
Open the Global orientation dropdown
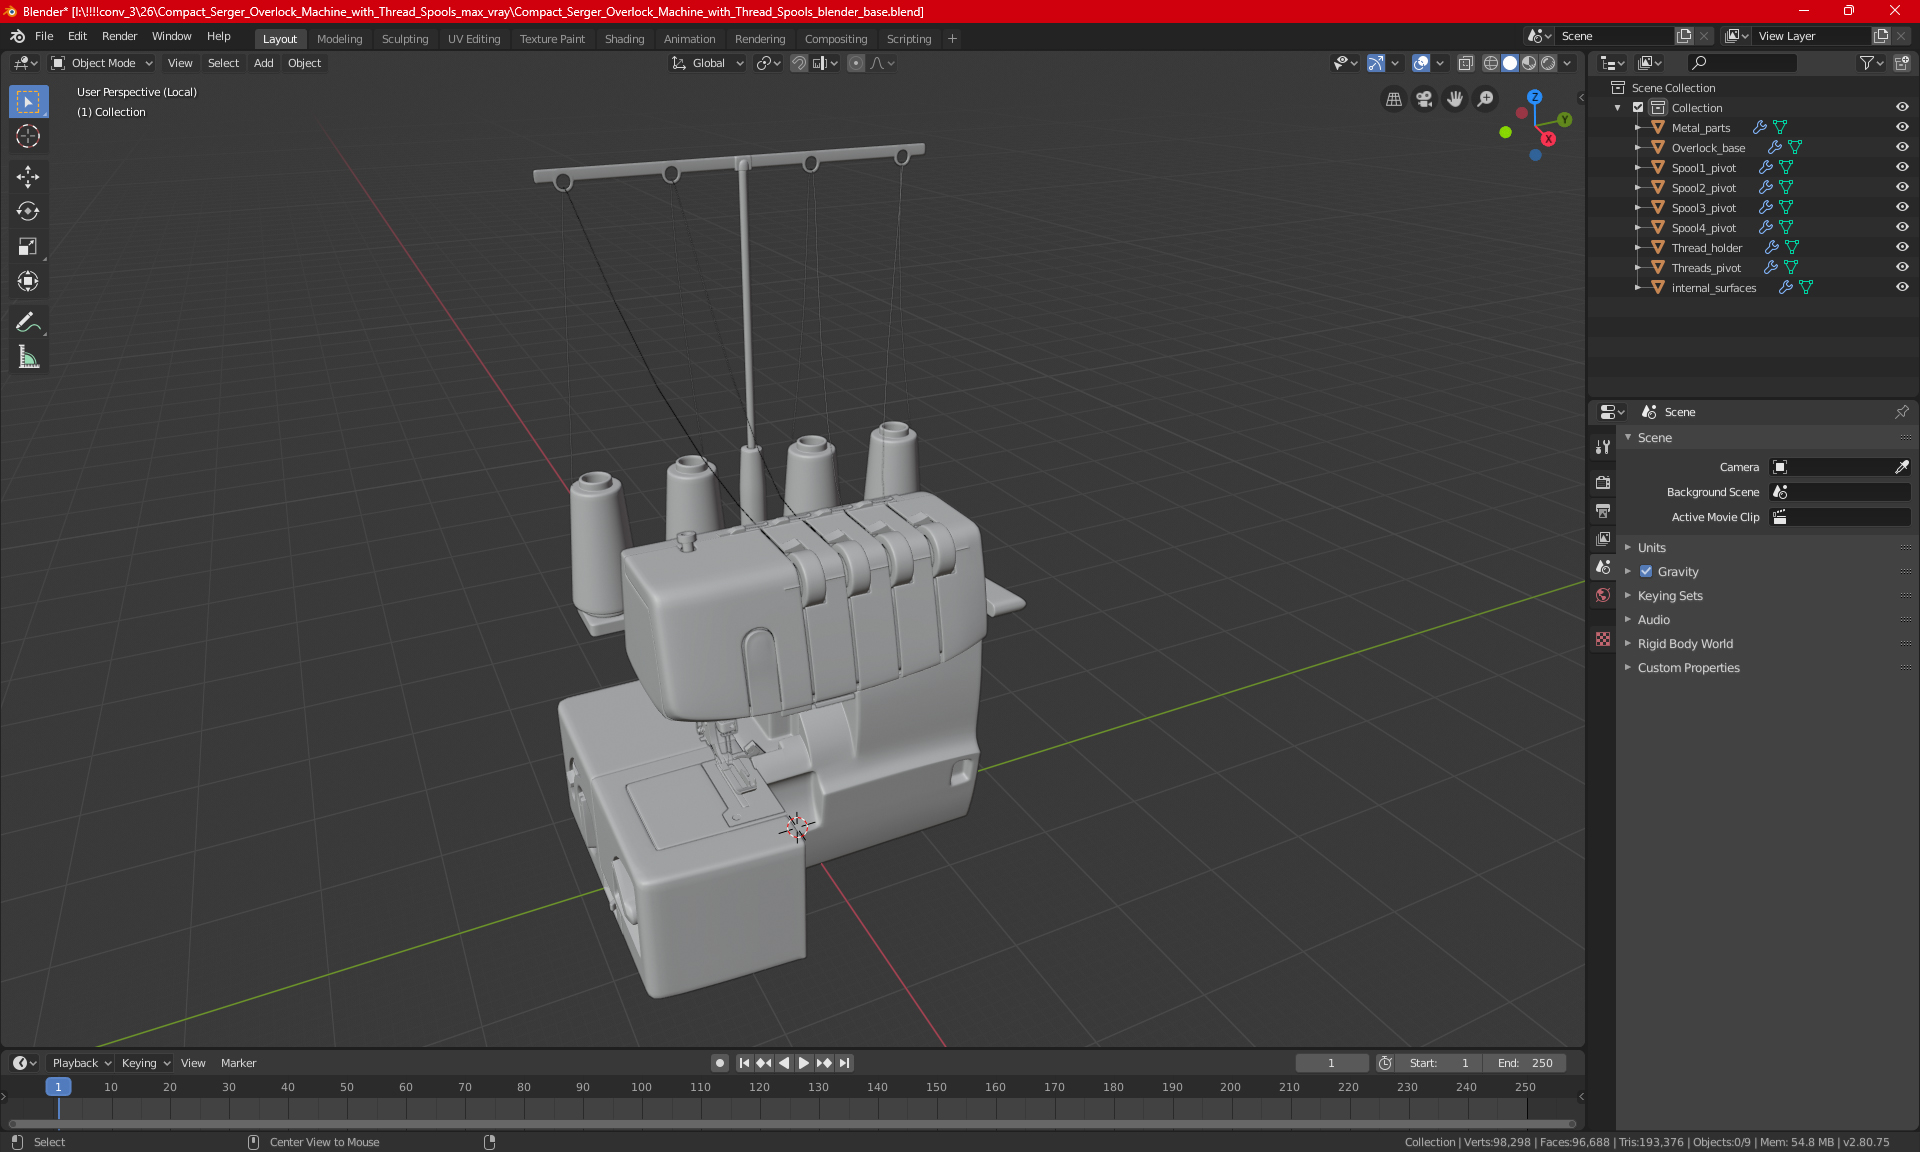point(708,63)
